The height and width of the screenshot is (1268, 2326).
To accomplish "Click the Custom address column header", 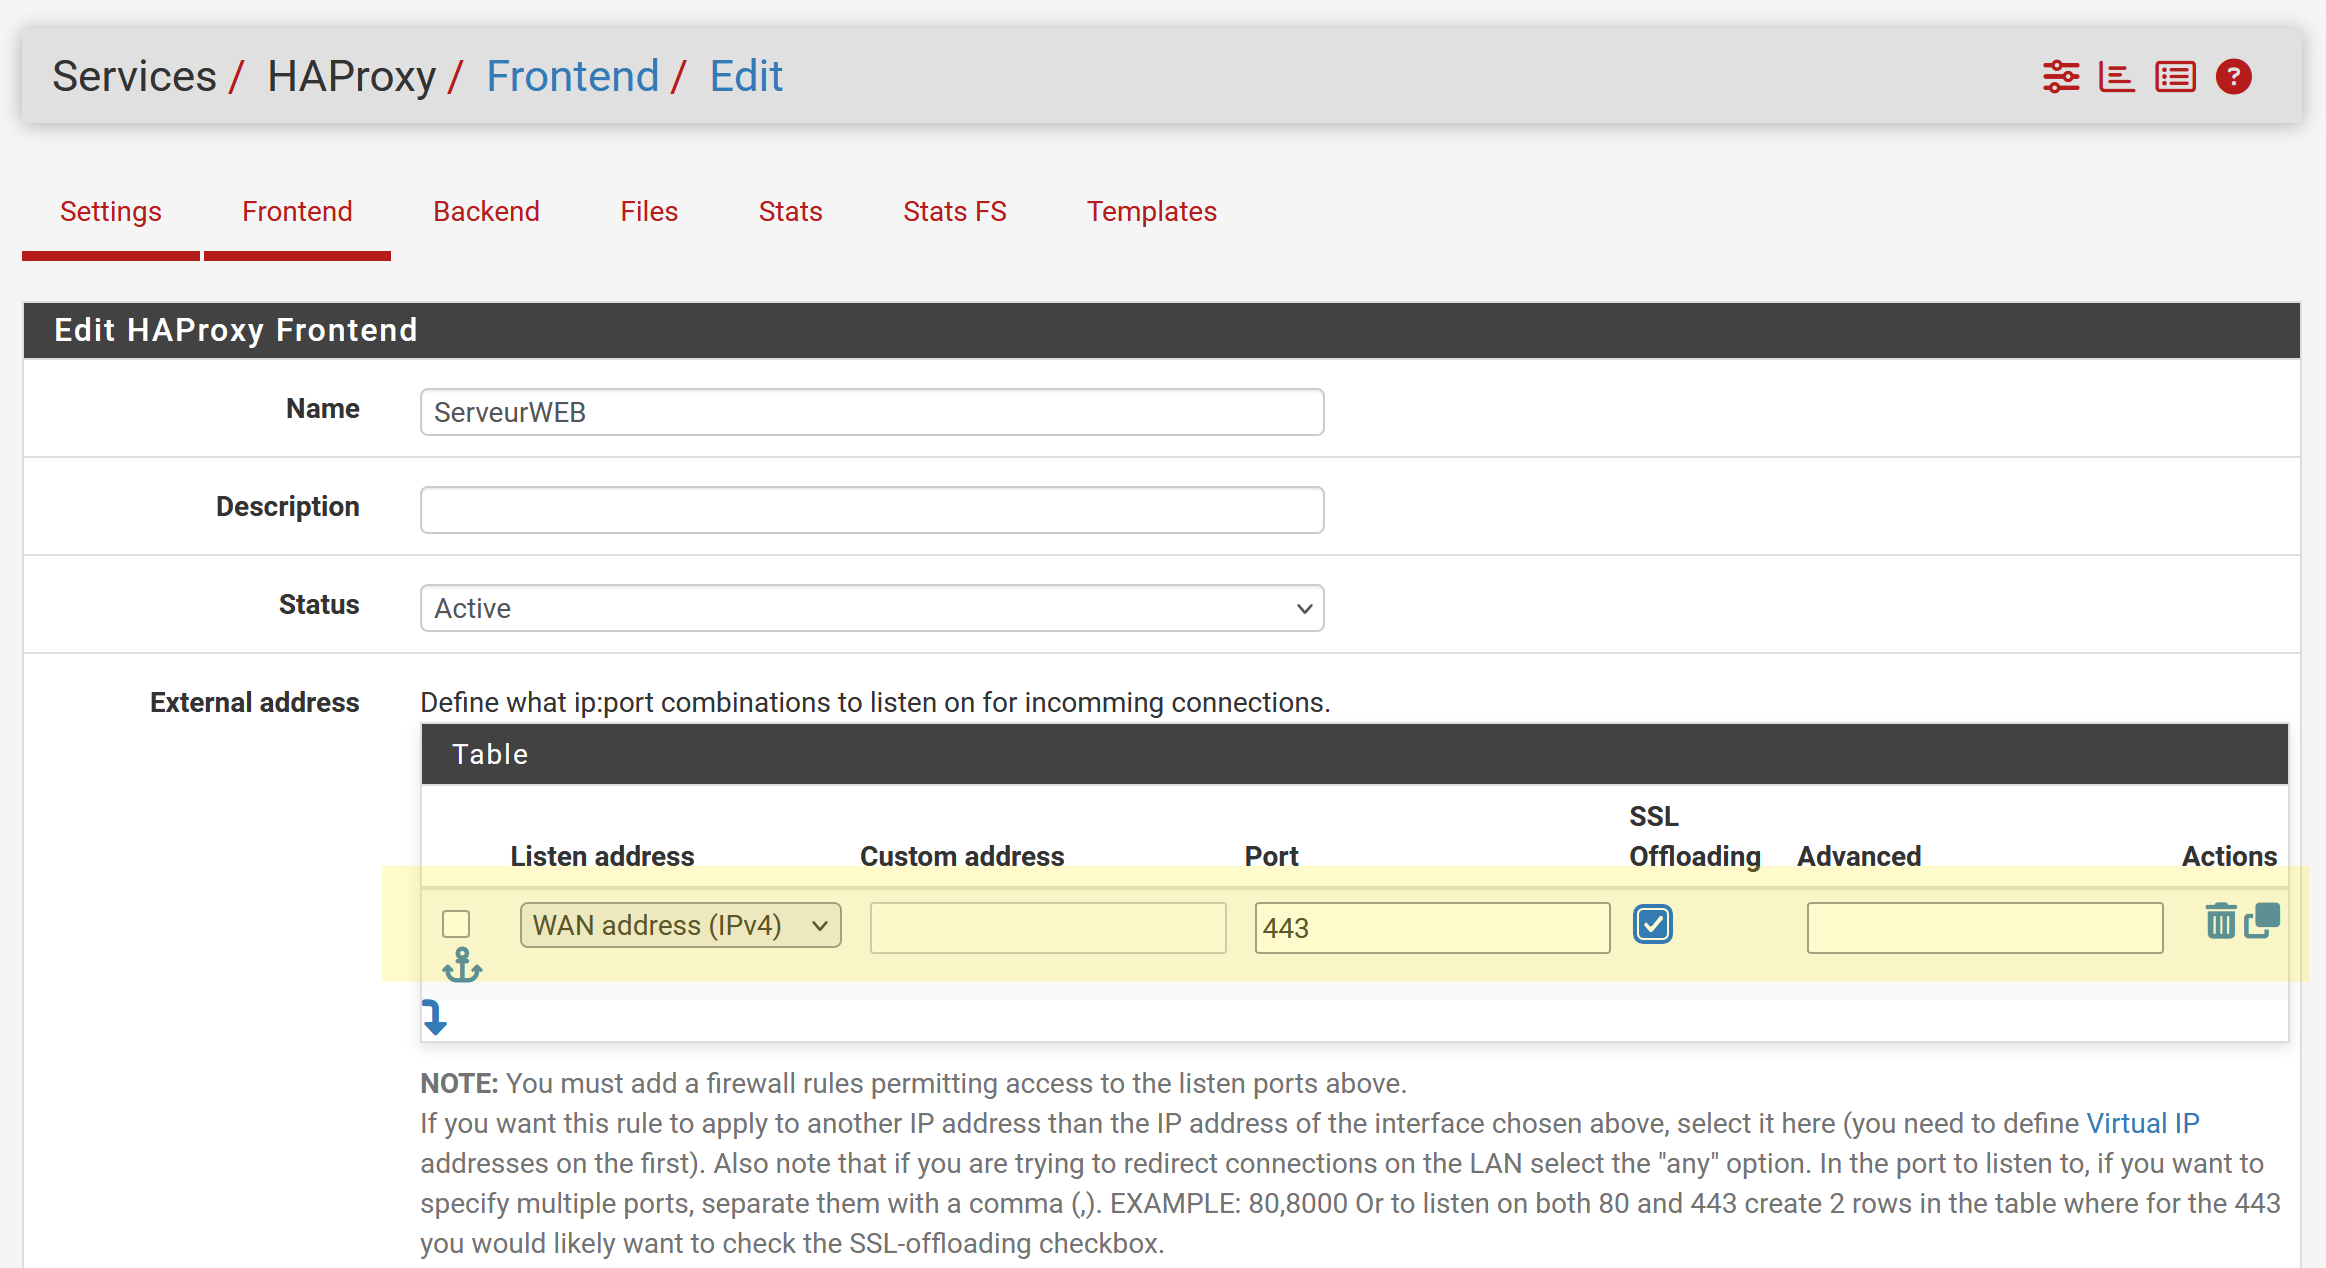I will pyautogui.click(x=962, y=856).
